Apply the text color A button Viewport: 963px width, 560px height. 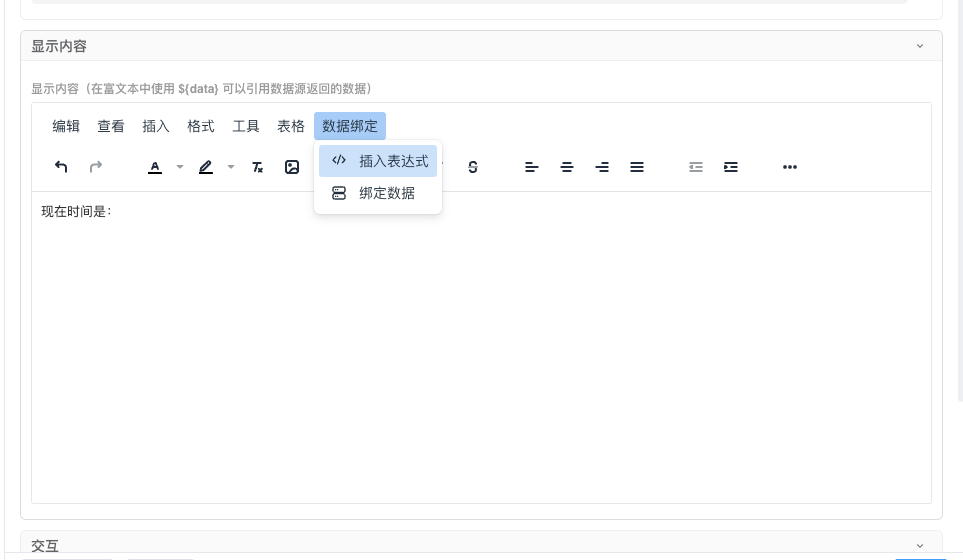155,167
